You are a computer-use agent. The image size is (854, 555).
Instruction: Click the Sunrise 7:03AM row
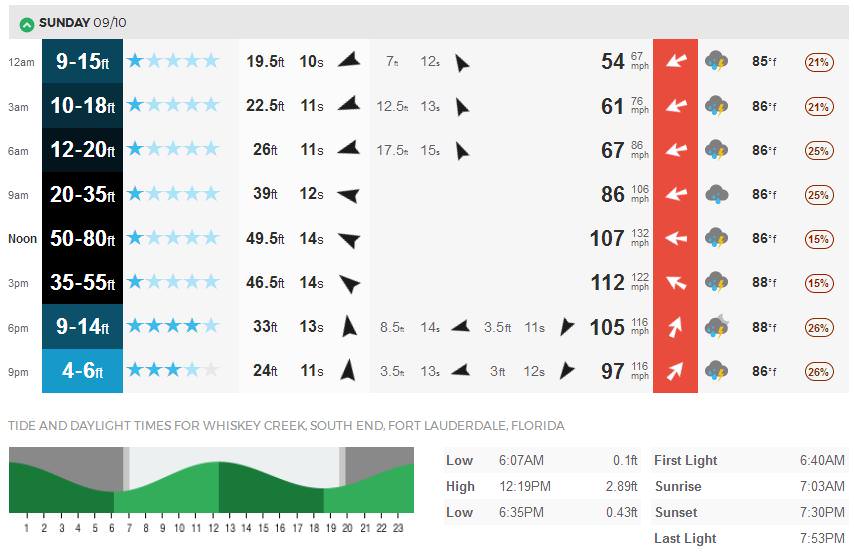[749, 486]
